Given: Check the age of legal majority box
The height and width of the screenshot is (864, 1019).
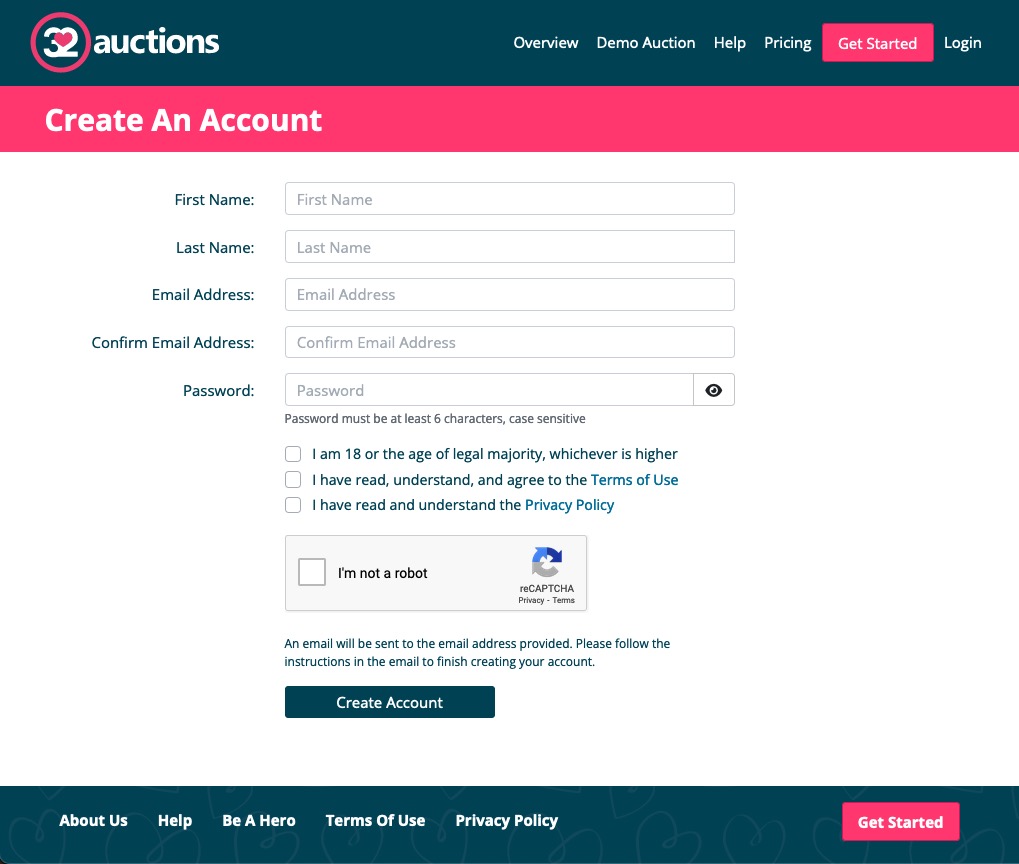Looking at the screenshot, I should (x=293, y=454).
